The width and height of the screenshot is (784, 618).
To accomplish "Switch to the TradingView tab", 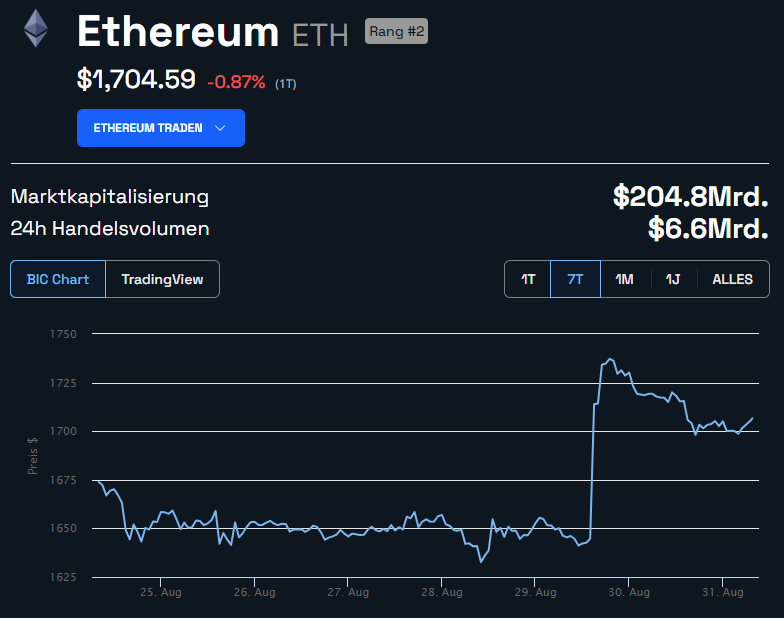I will [x=162, y=279].
